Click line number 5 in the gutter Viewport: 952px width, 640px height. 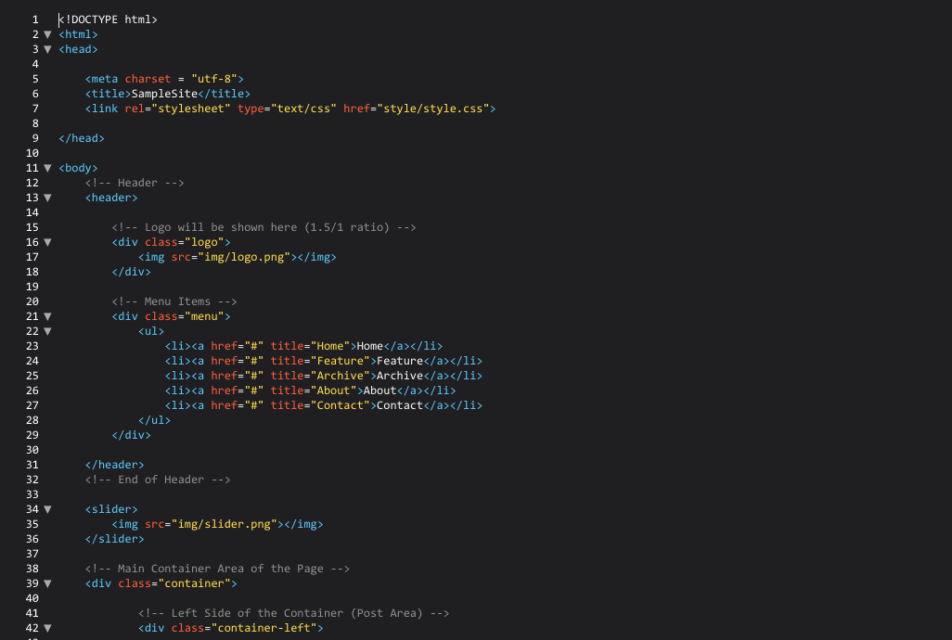point(35,78)
